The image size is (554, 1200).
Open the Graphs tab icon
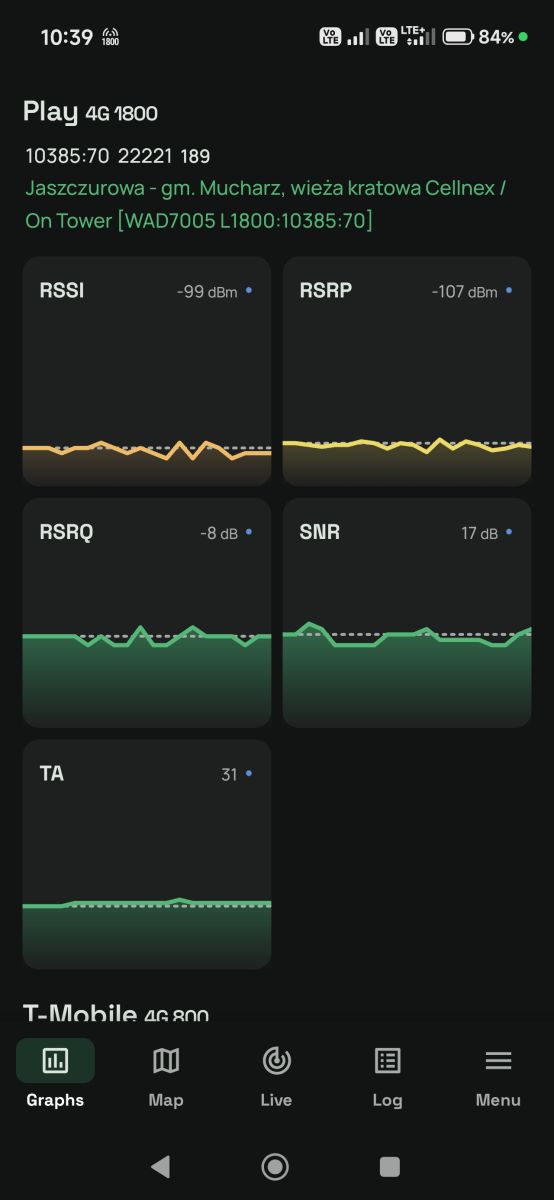point(55,1061)
